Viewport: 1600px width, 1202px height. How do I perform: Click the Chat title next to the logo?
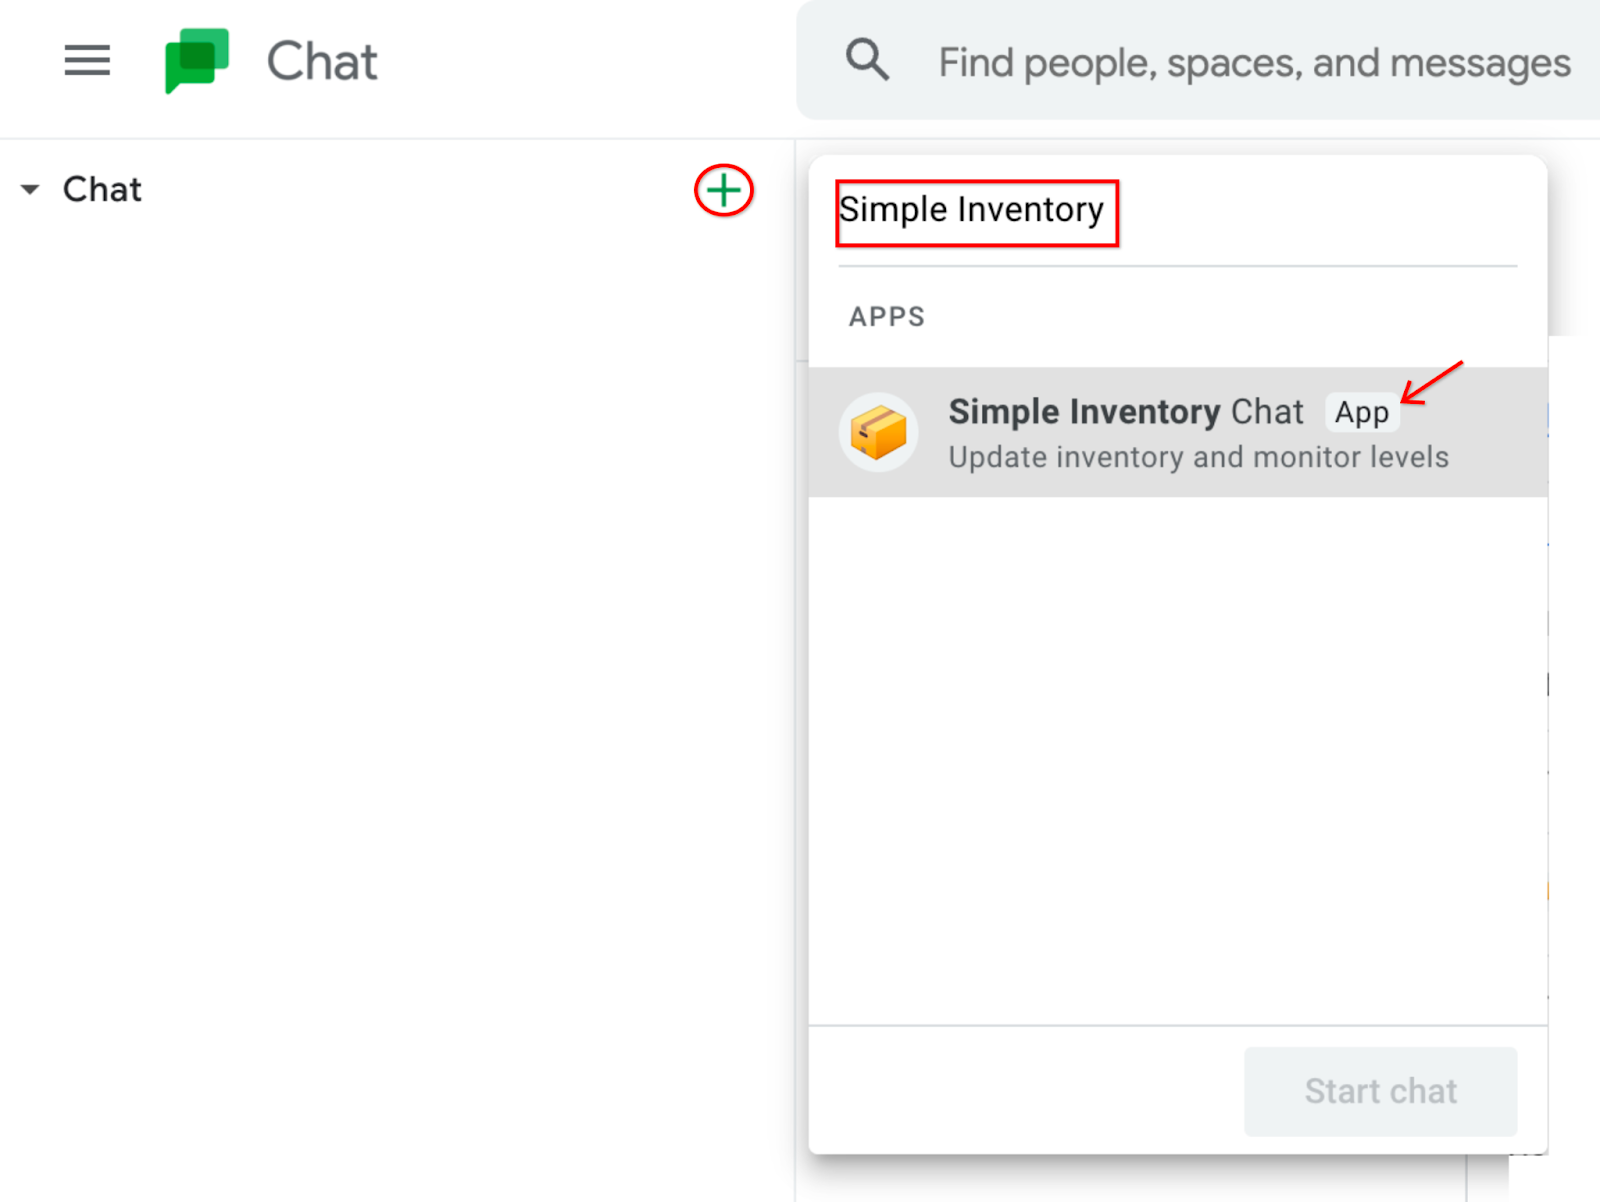coord(321,61)
